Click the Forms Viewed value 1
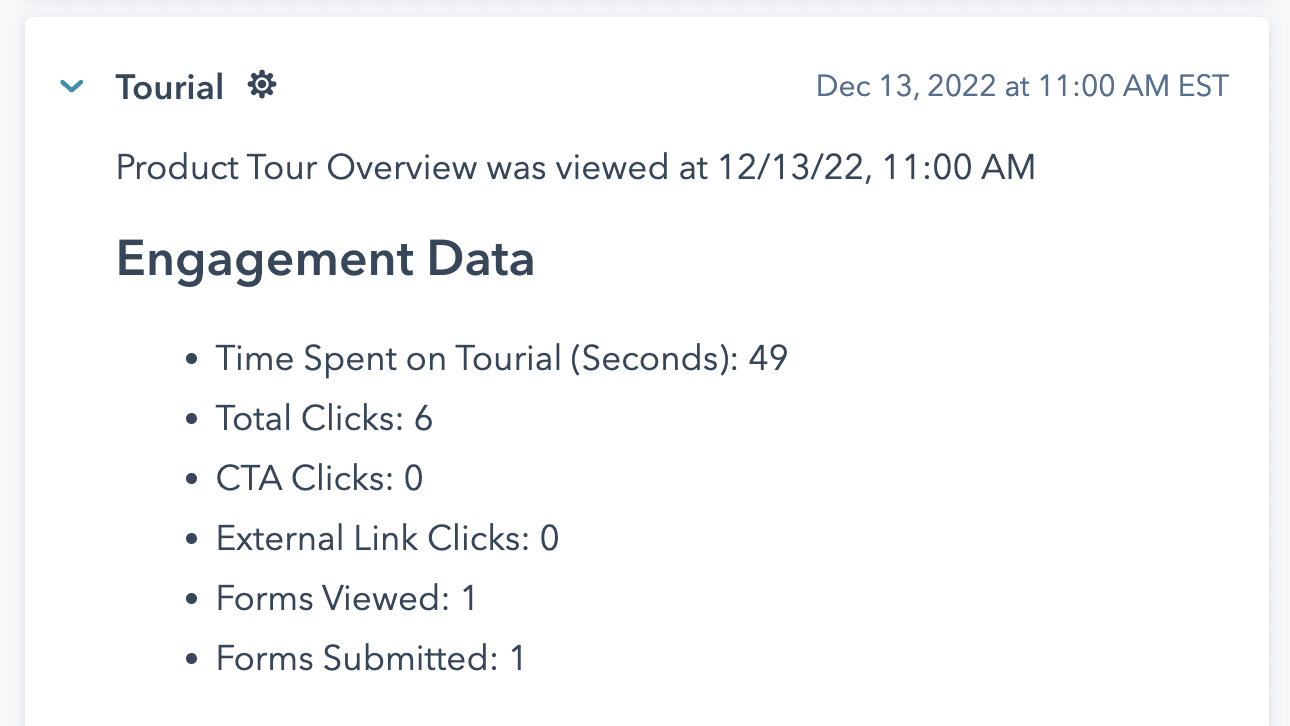The image size is (1290, 726). [x=469, y=598]
